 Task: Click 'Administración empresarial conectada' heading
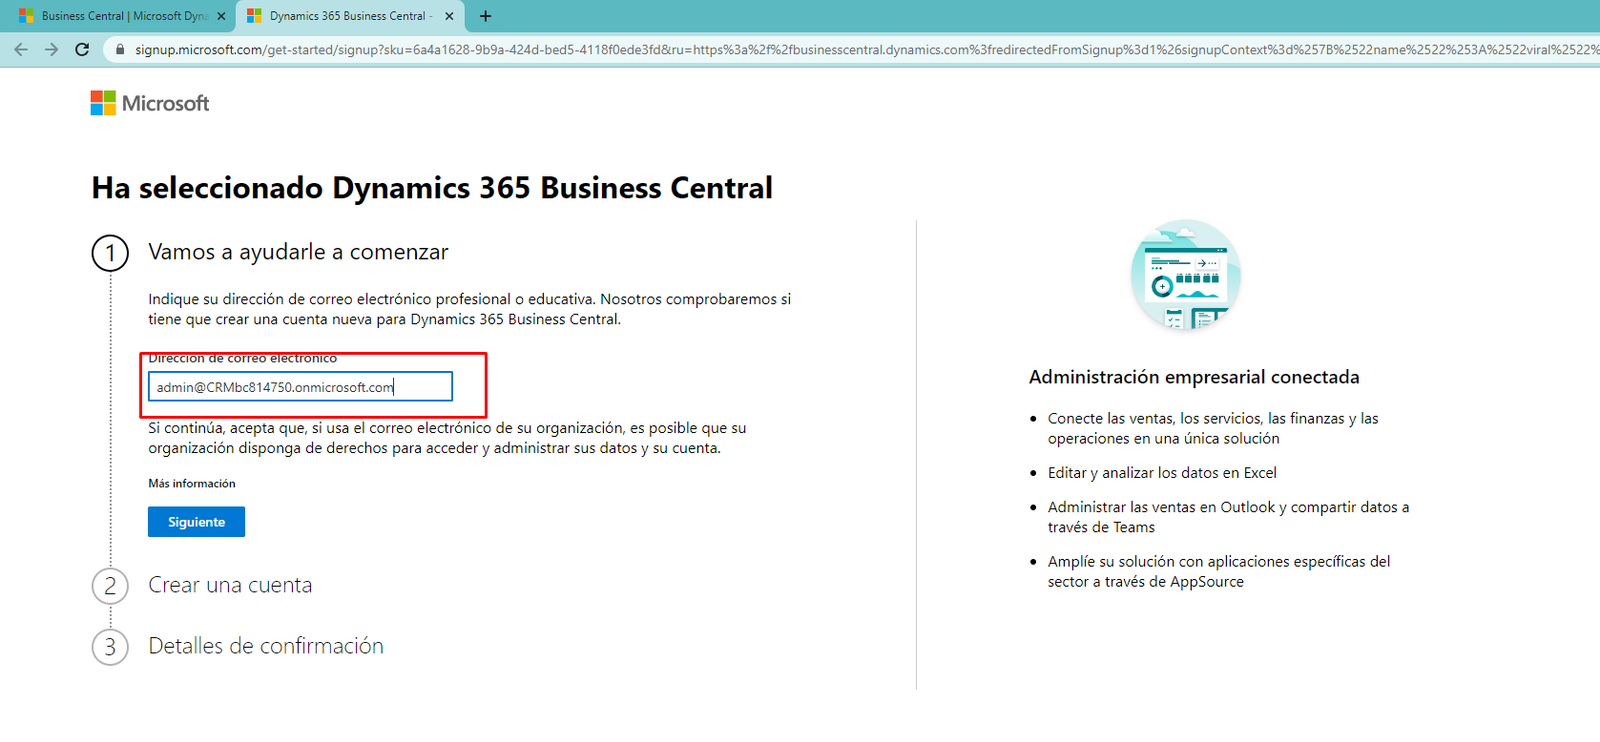coord(1194,377)
